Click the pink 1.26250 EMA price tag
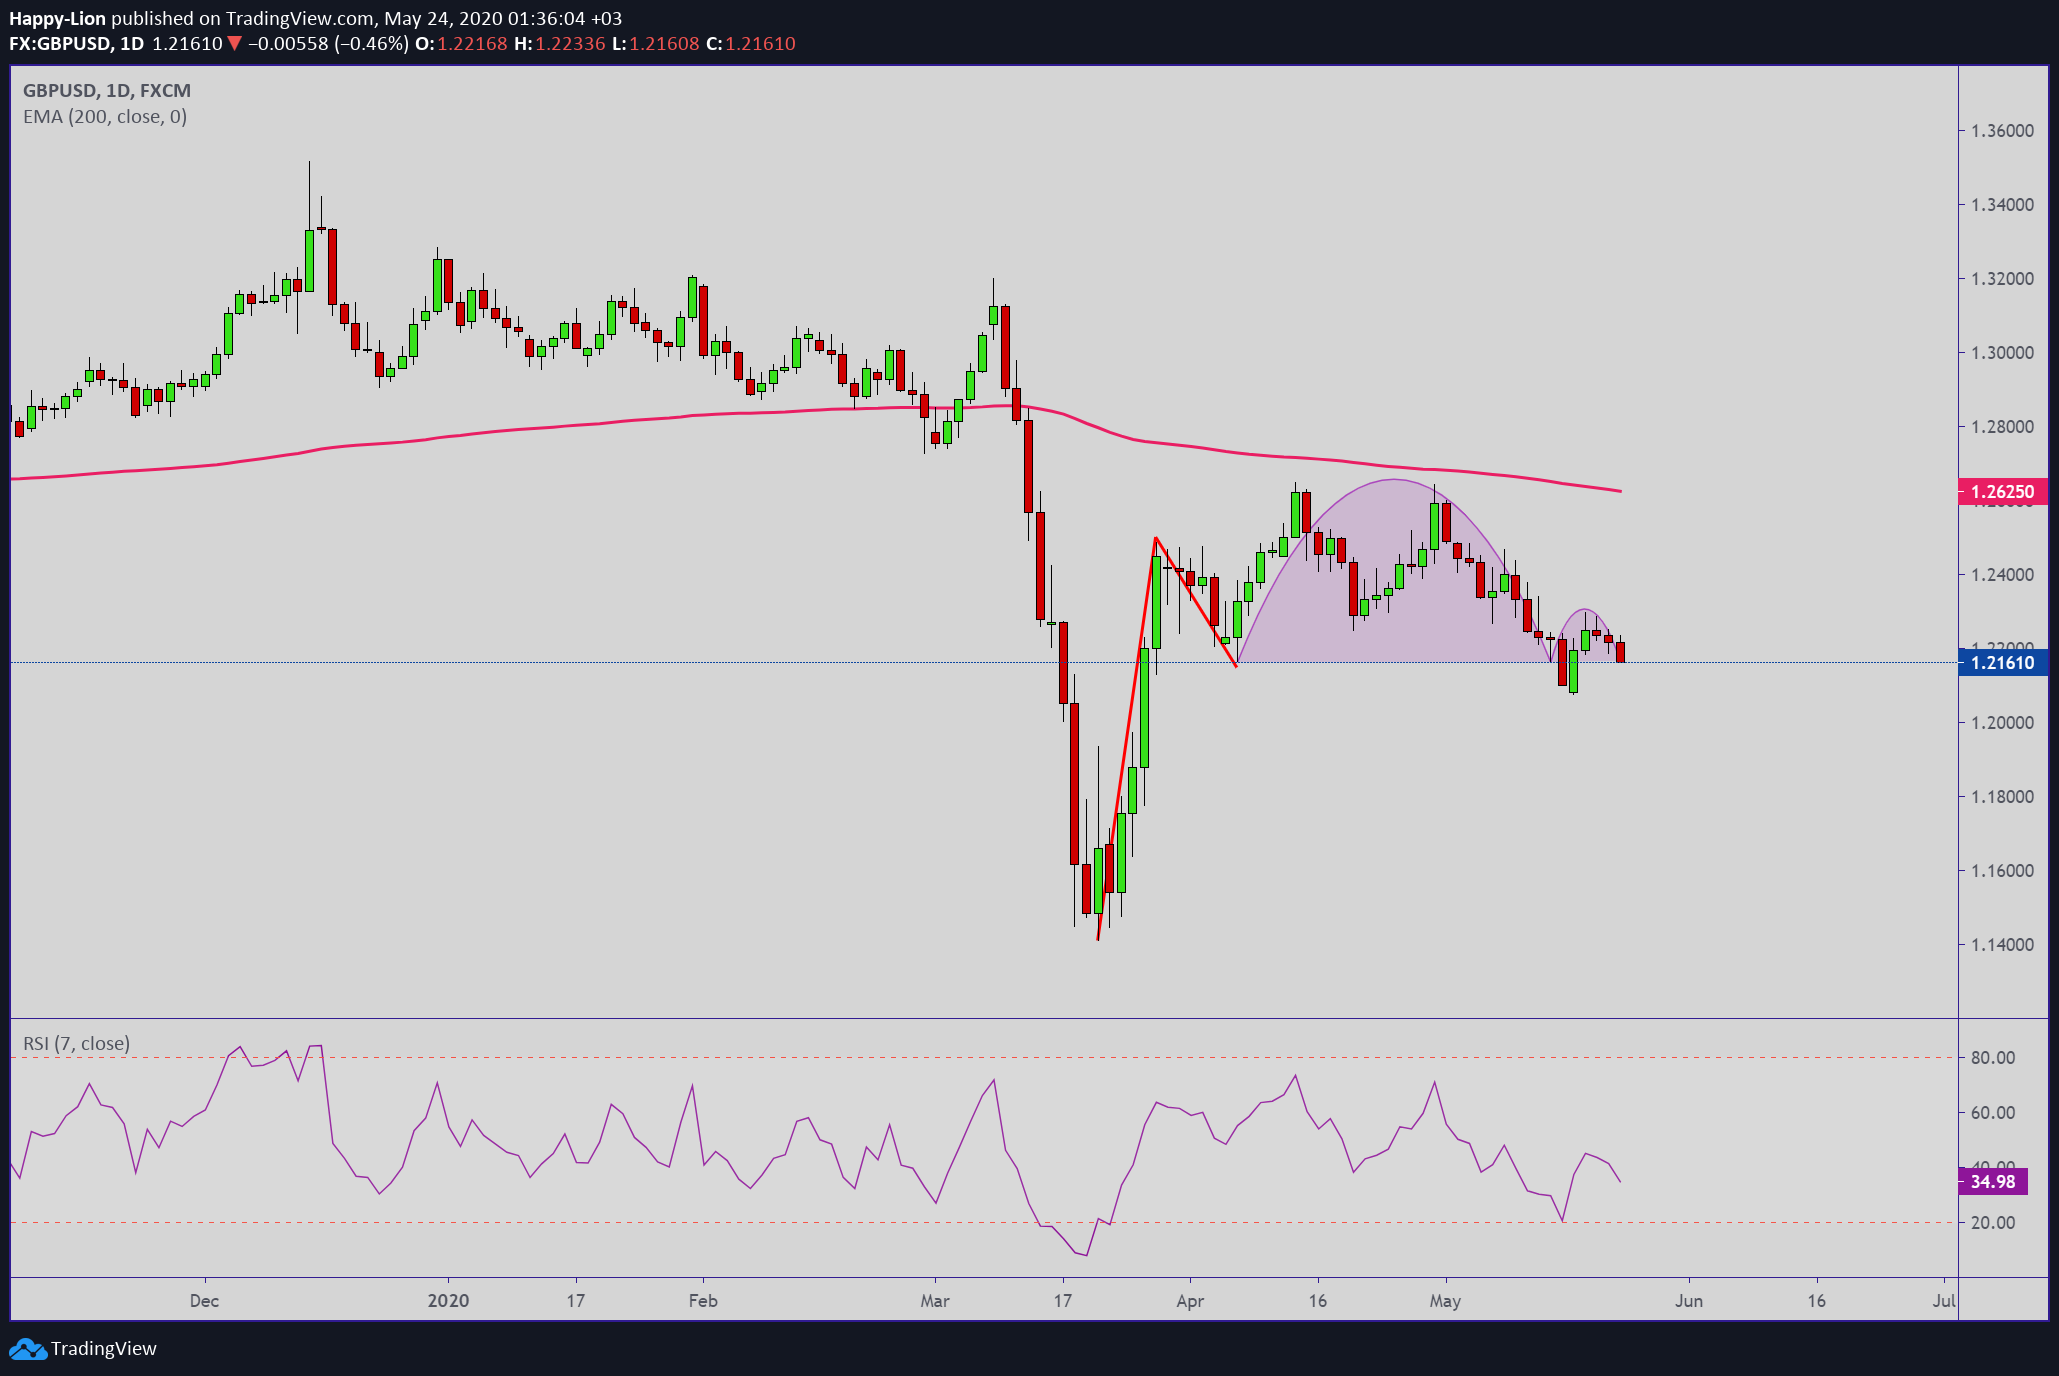This screenshot has width=2059, height=1376. point(2002,492)
